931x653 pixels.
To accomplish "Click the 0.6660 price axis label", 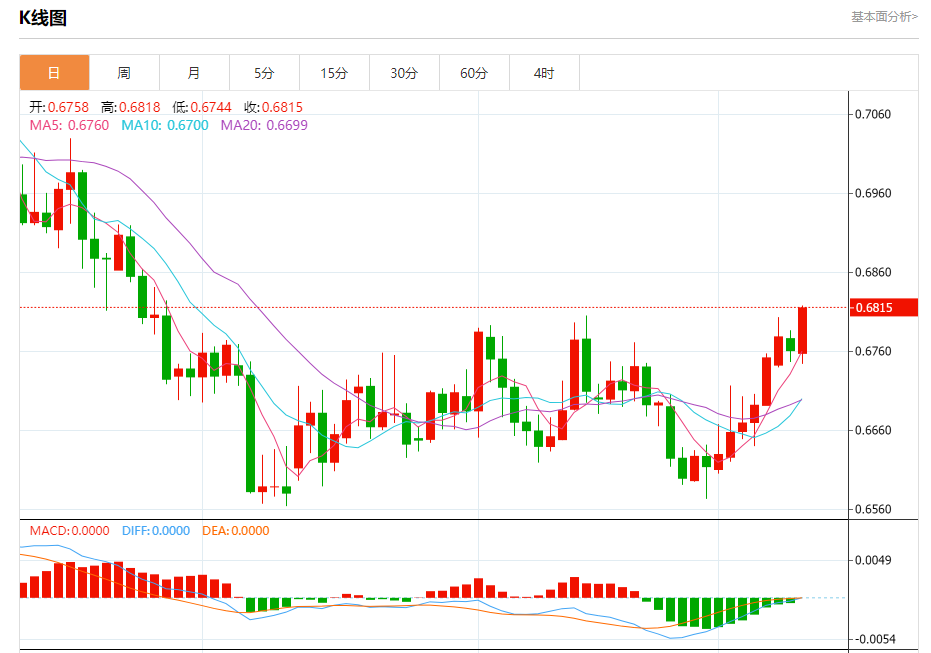I will [x=873, y=430].
